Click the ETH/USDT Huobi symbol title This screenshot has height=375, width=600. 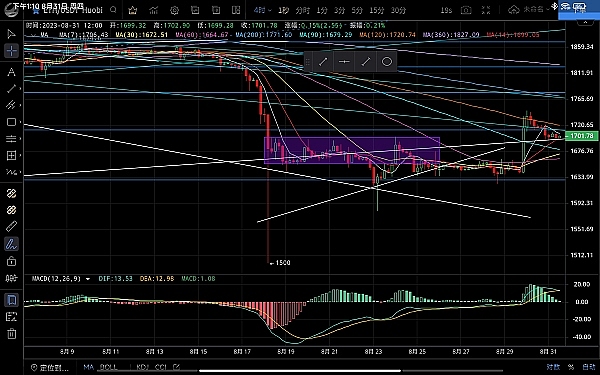(x=73, y=10)
